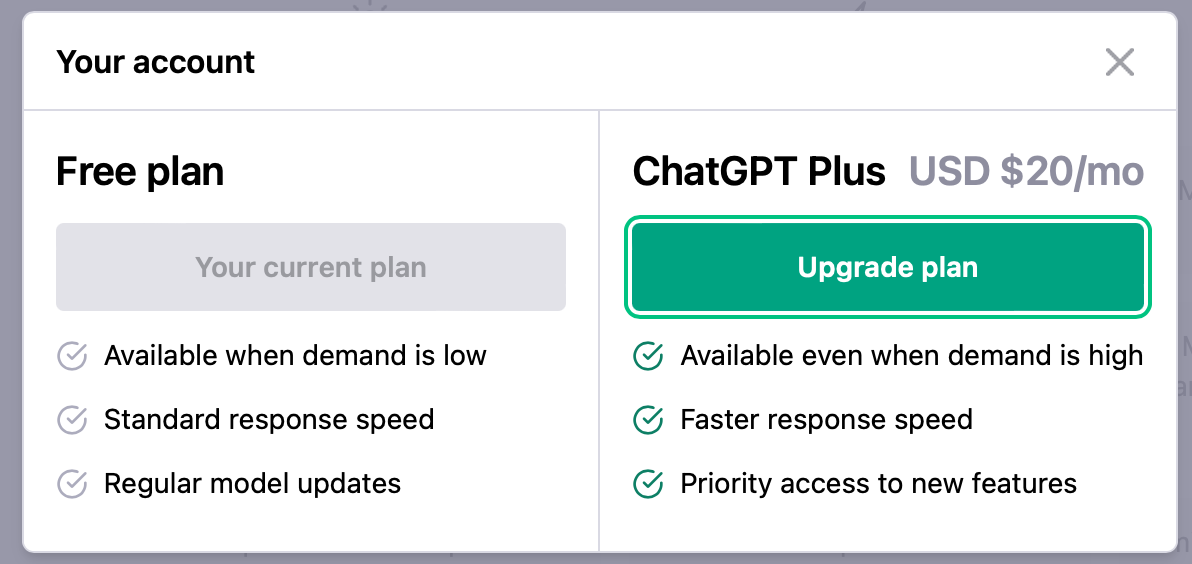
Task: Click the Upgrade plan button
Action: click(888, 268)
